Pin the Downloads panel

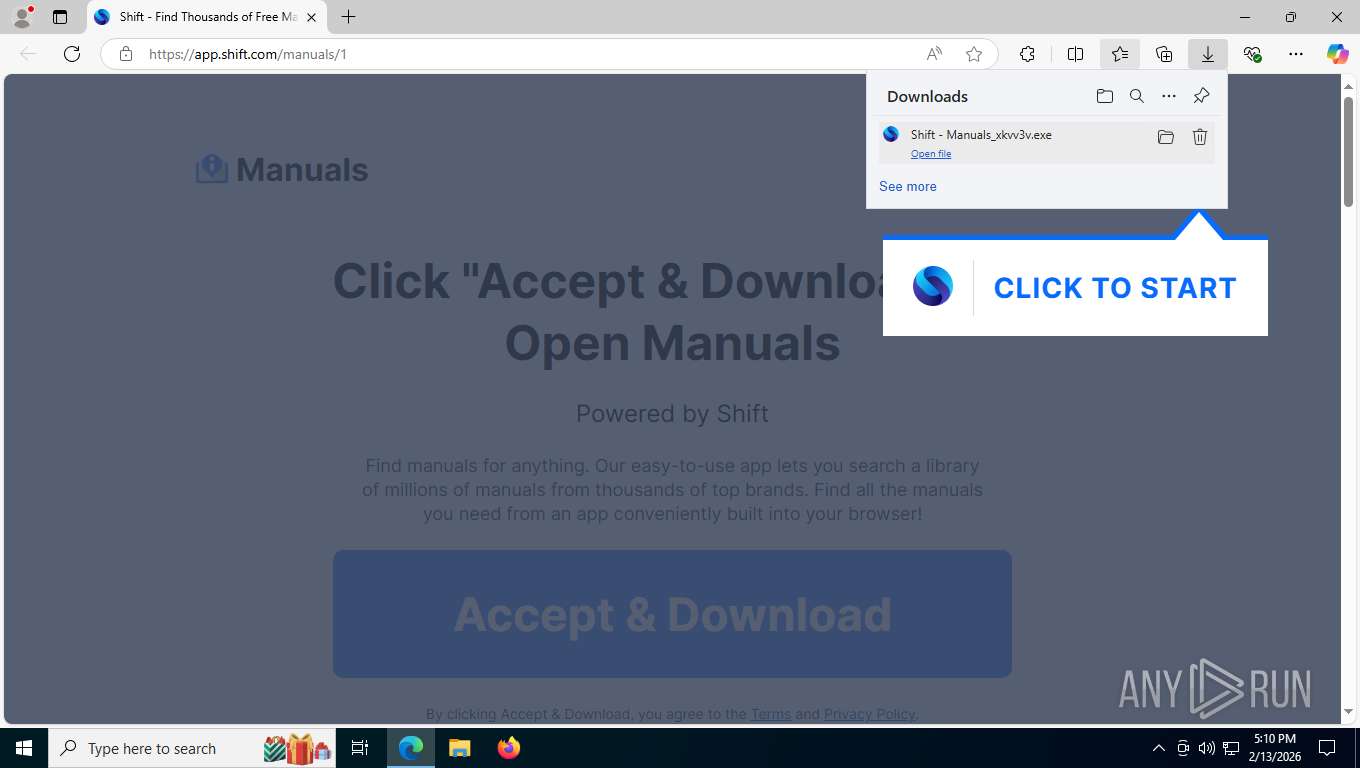(1201, 96)
